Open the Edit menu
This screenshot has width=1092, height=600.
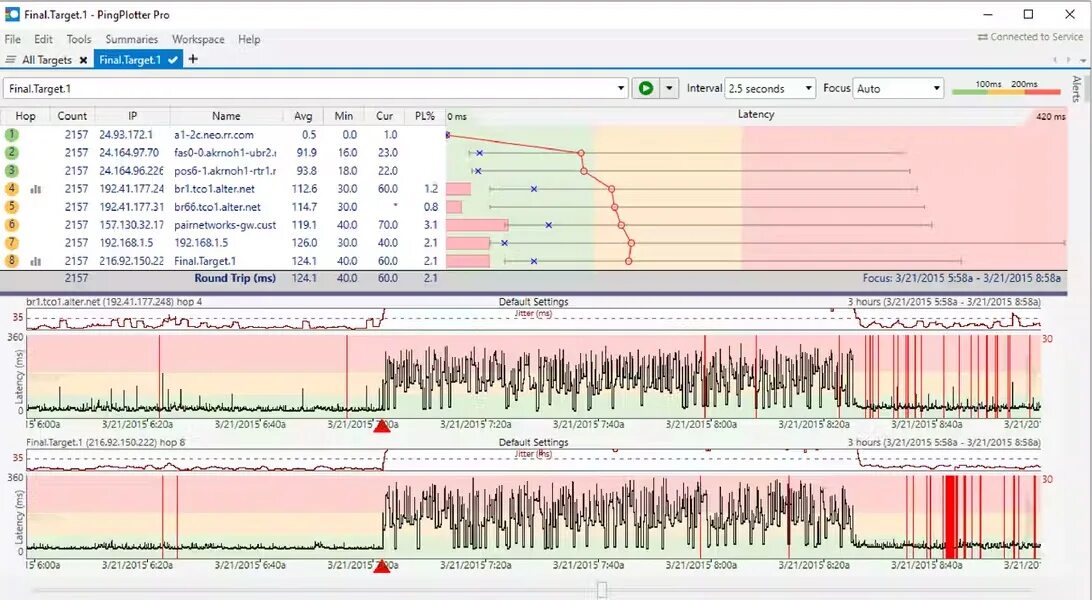pyautogui.click(x=43, y=40)
